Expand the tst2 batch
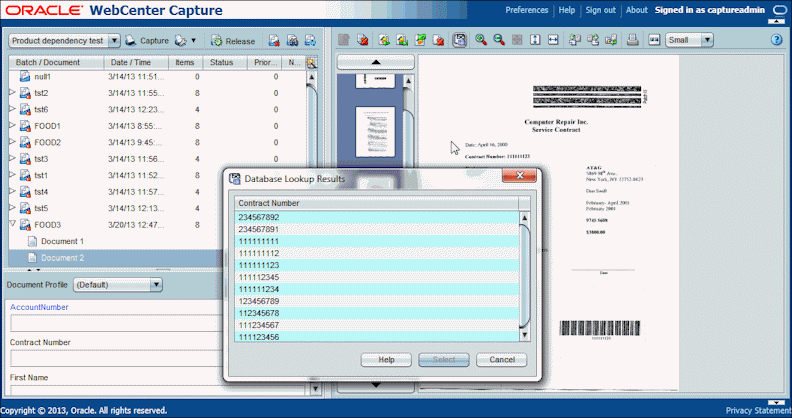 [13, 93]
